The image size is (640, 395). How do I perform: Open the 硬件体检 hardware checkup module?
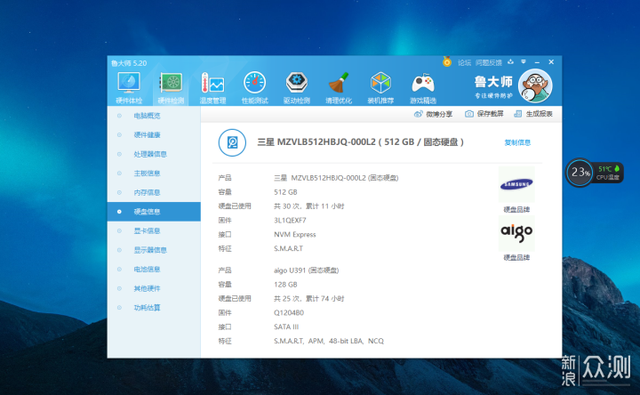pyautogui.click(x=129, y=88)
